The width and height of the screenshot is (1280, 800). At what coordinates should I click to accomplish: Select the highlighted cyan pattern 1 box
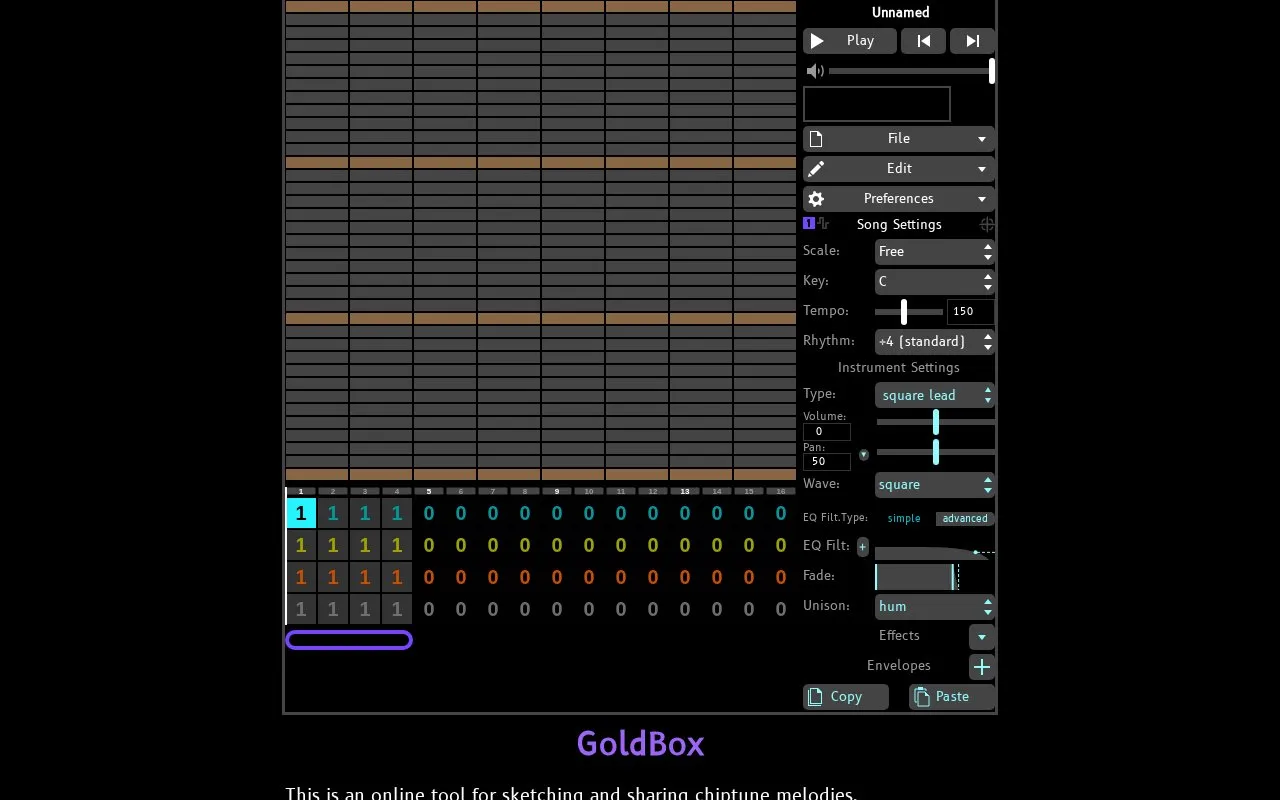point(301,514)
